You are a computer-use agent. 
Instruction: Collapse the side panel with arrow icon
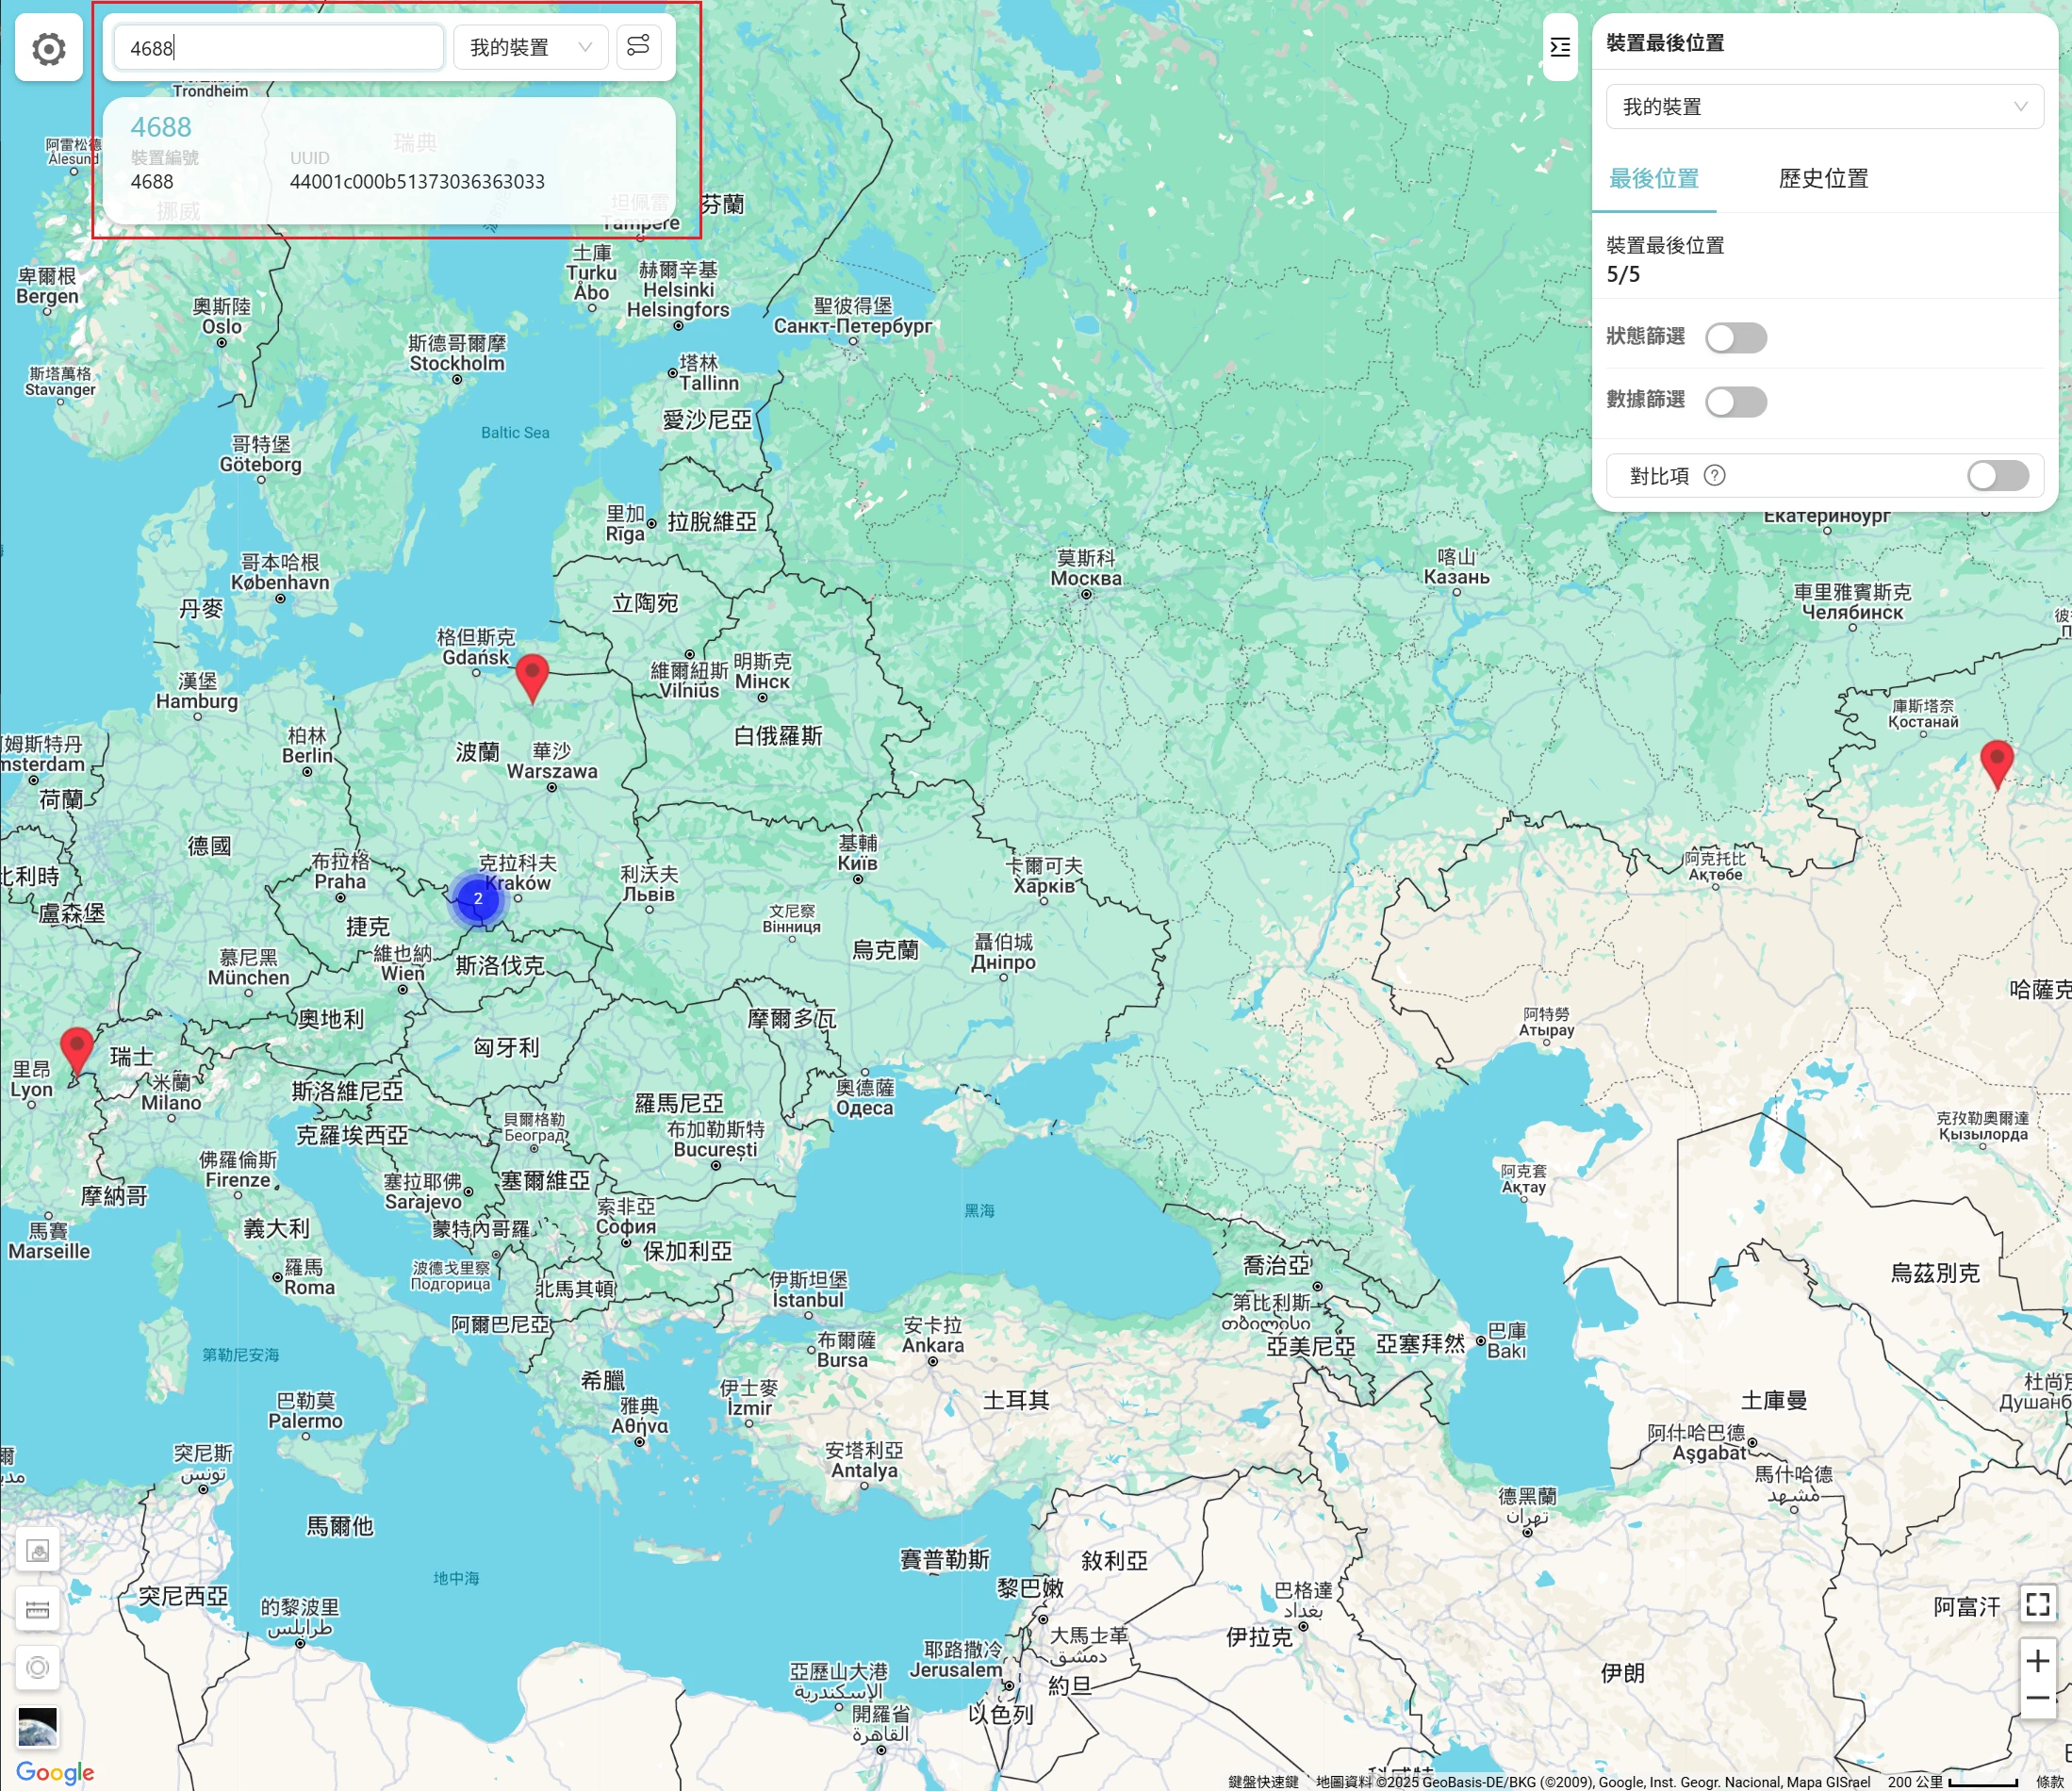click(1560, 47)
